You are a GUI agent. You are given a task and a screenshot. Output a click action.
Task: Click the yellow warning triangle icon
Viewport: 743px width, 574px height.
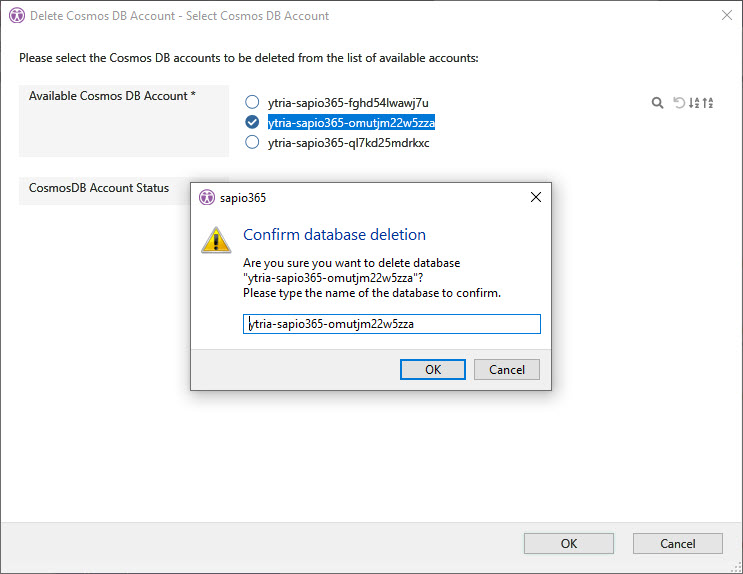click(216, 240)
